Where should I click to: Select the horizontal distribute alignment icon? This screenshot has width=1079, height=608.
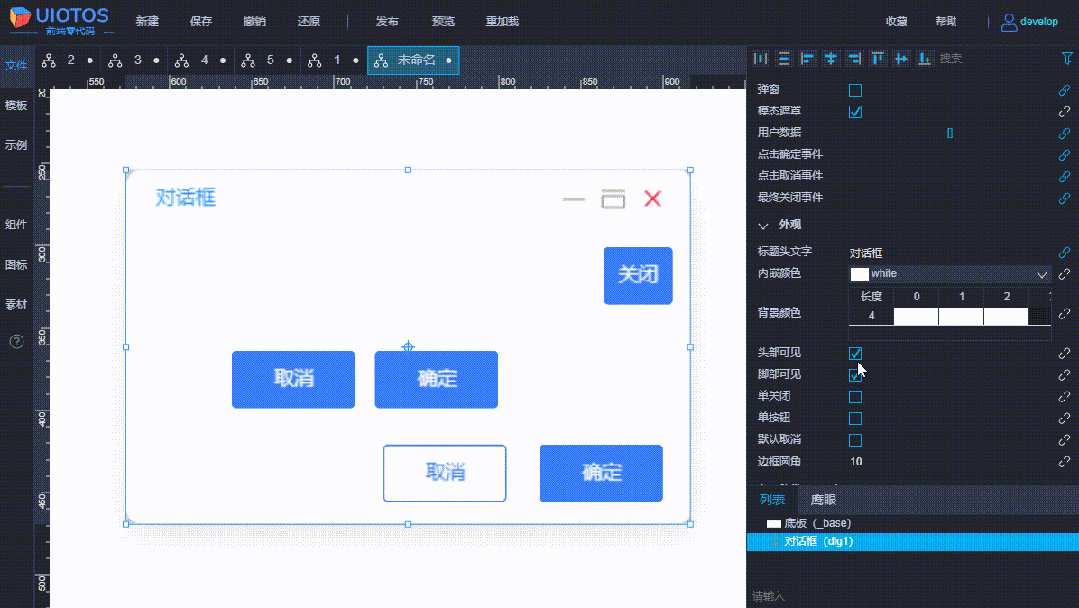point(760,58)
